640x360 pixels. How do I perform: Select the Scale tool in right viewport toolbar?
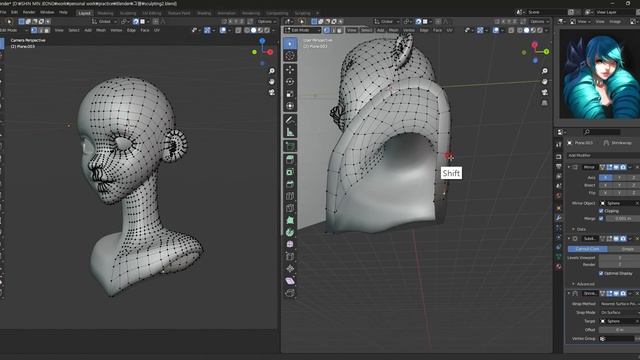click(290, 94)
